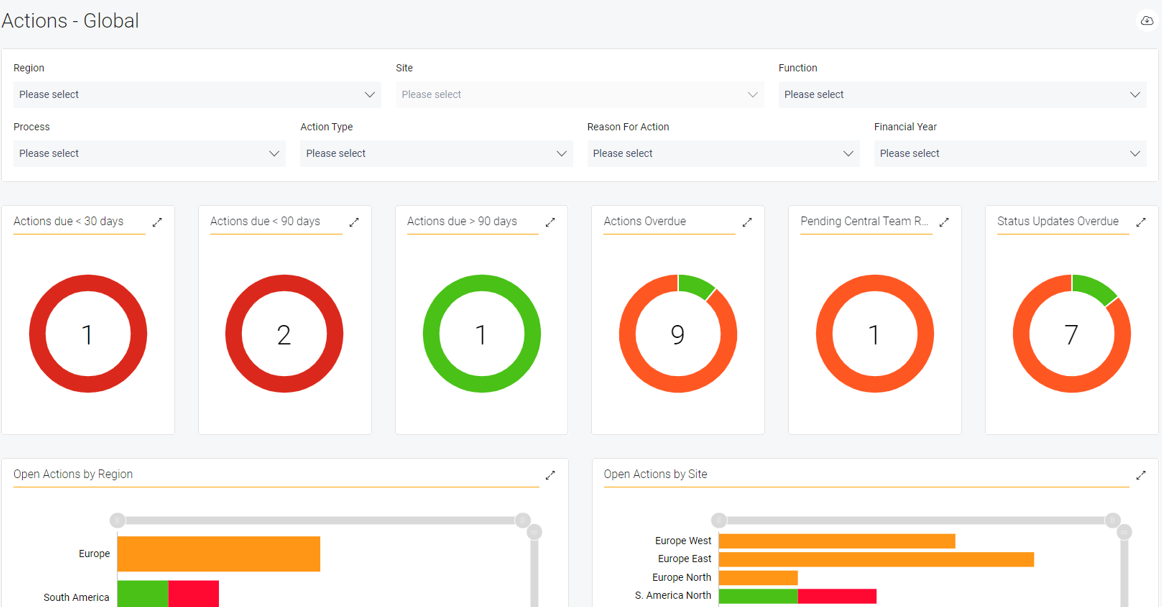Viewport: 1162px width, 607px height.
Task: Open the Function dropdown
Action: pyautogui.click(x=962, y=95)
